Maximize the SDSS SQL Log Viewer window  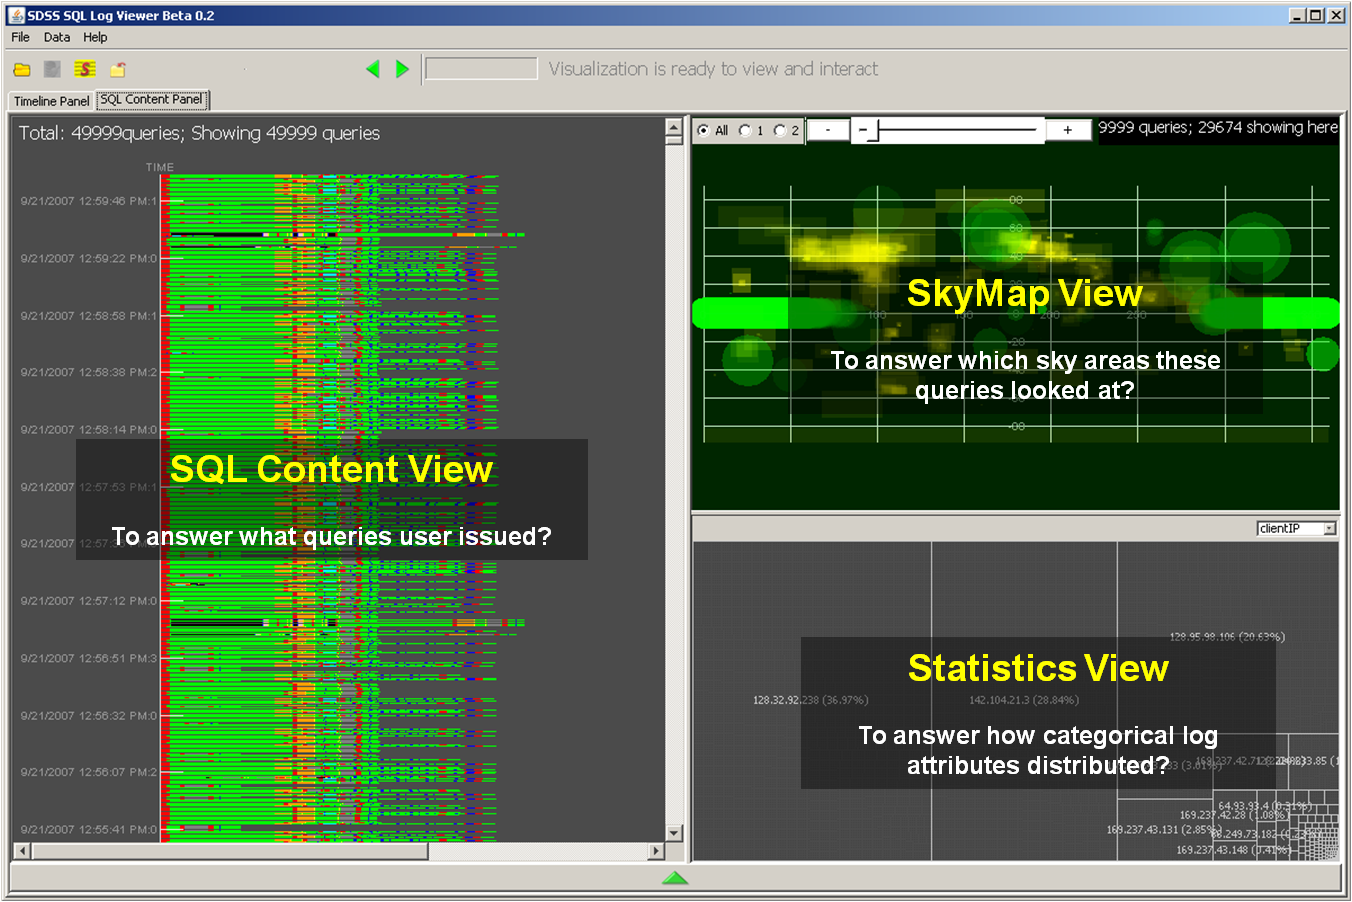pos(1315,15)
